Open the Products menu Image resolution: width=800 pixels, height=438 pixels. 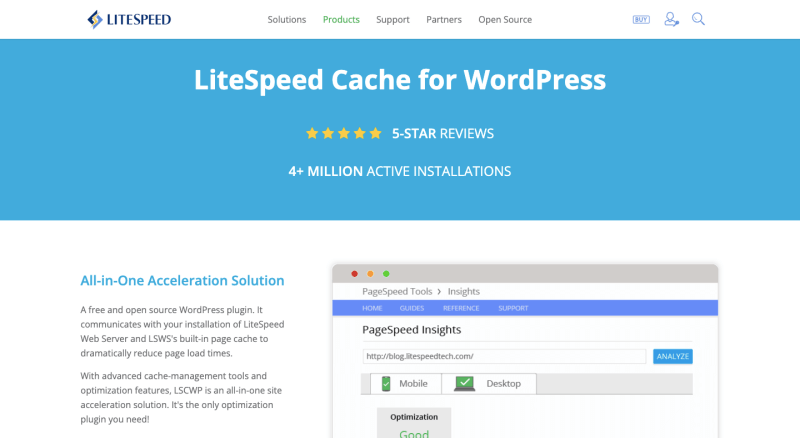tap(341, 19)
